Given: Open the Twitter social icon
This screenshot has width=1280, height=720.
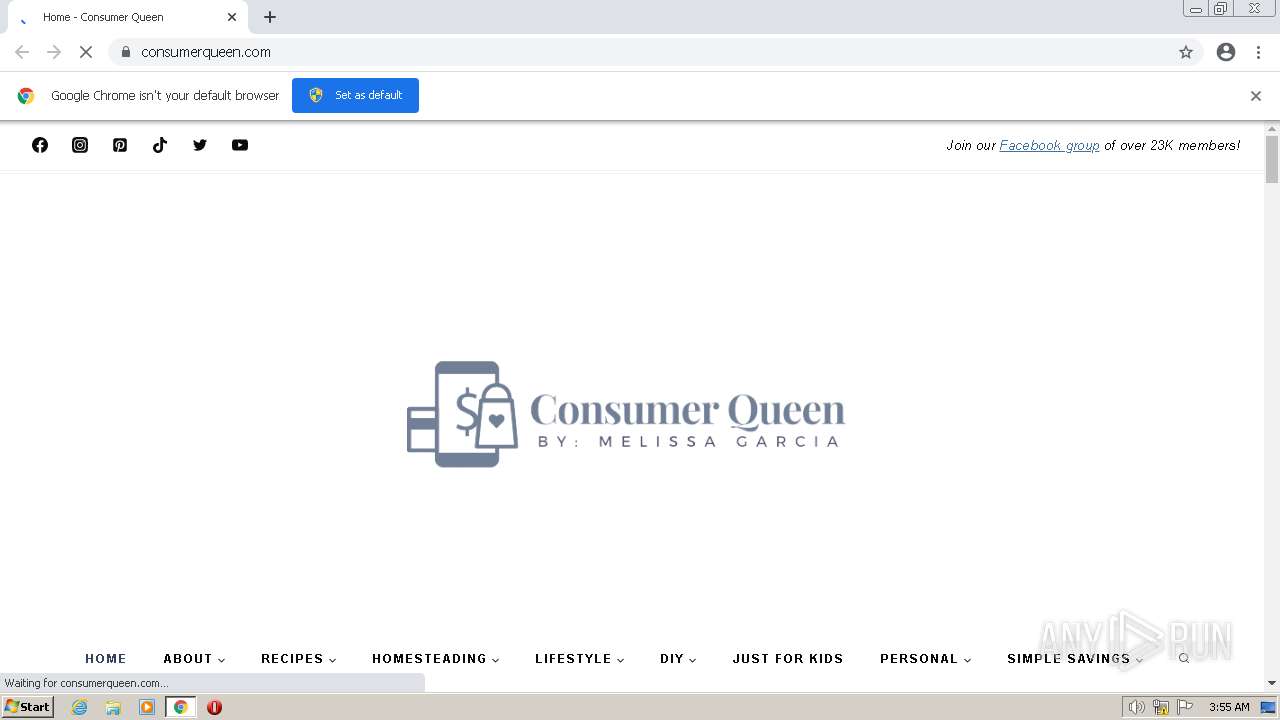Looking at the screenshot, I should (200, 145).
